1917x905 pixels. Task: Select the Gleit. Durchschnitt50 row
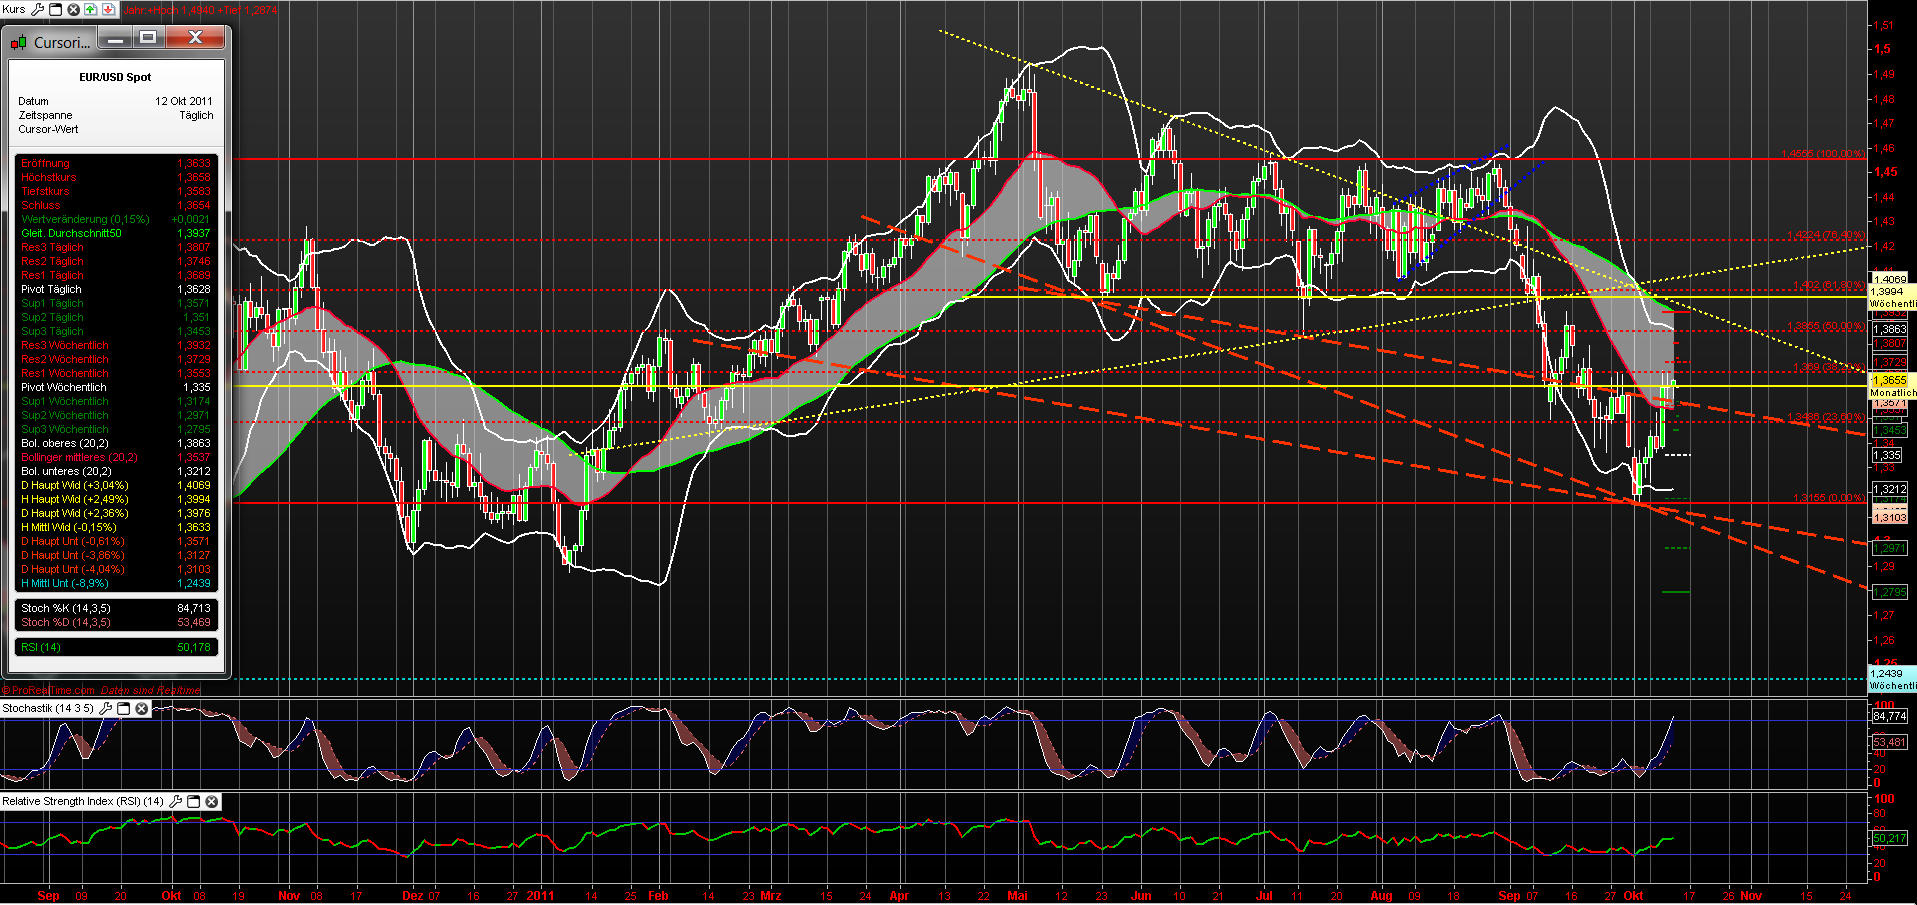coord(115,232)
